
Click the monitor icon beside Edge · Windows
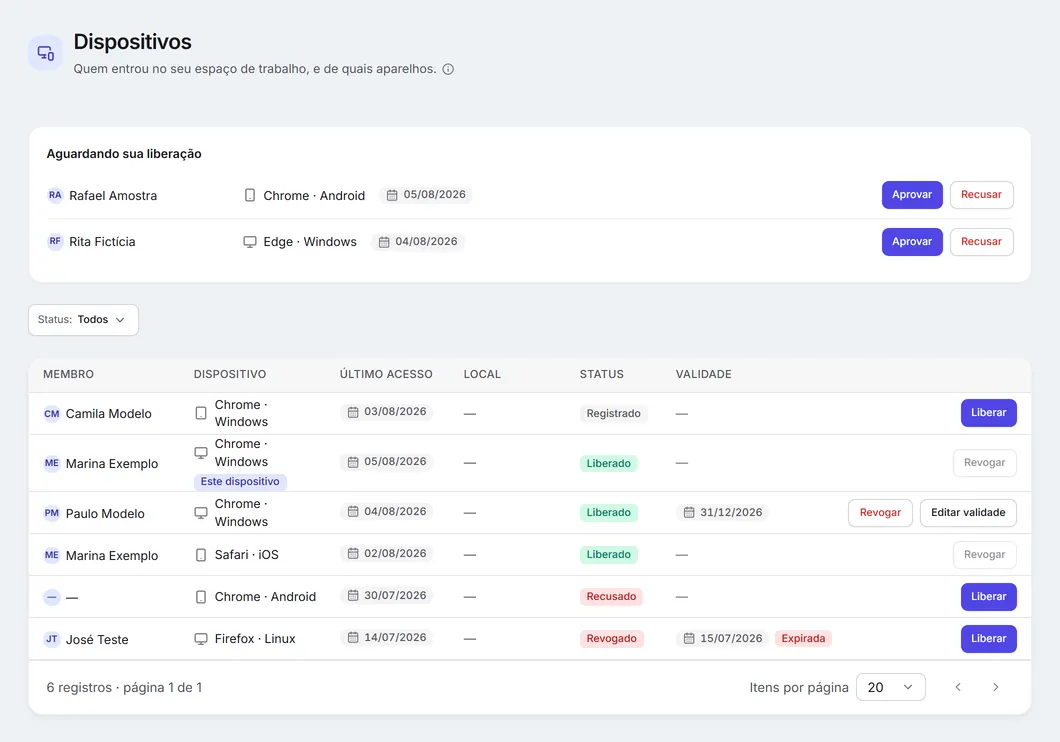click(249, 241)
